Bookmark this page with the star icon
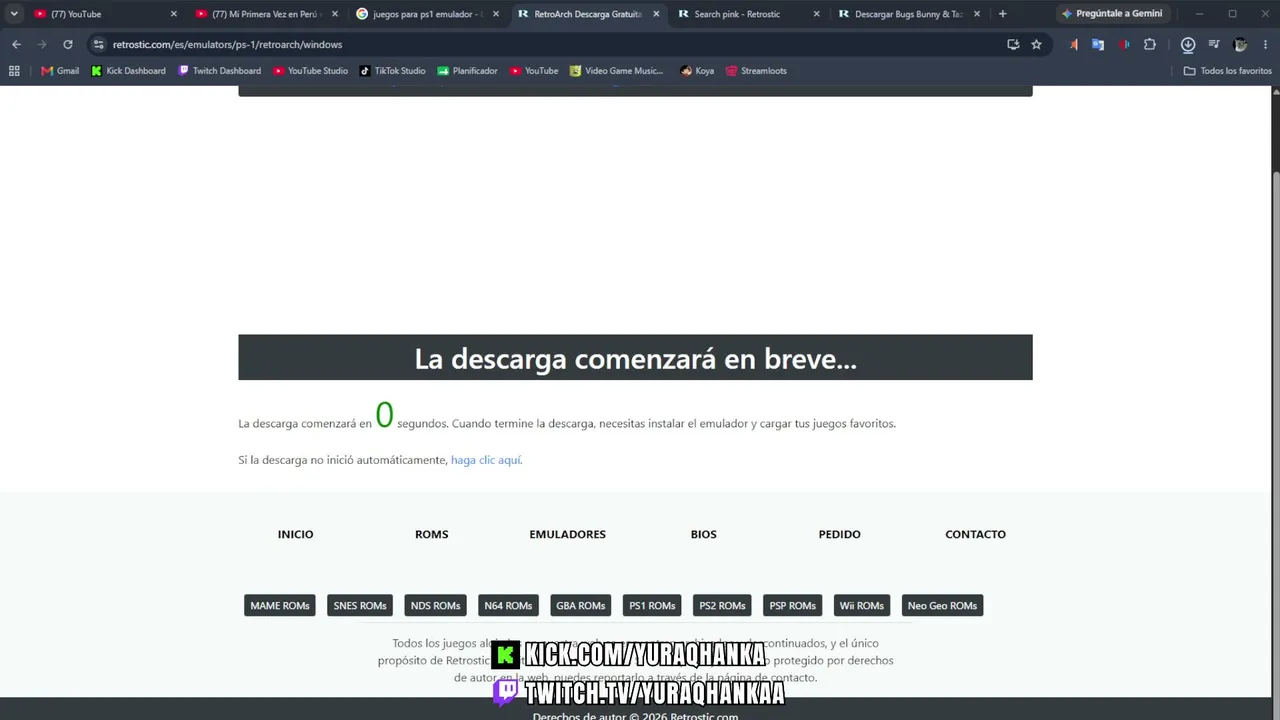Image resolution: width=1280 pixels, height=720 pixels. (x=1036, y=44)
